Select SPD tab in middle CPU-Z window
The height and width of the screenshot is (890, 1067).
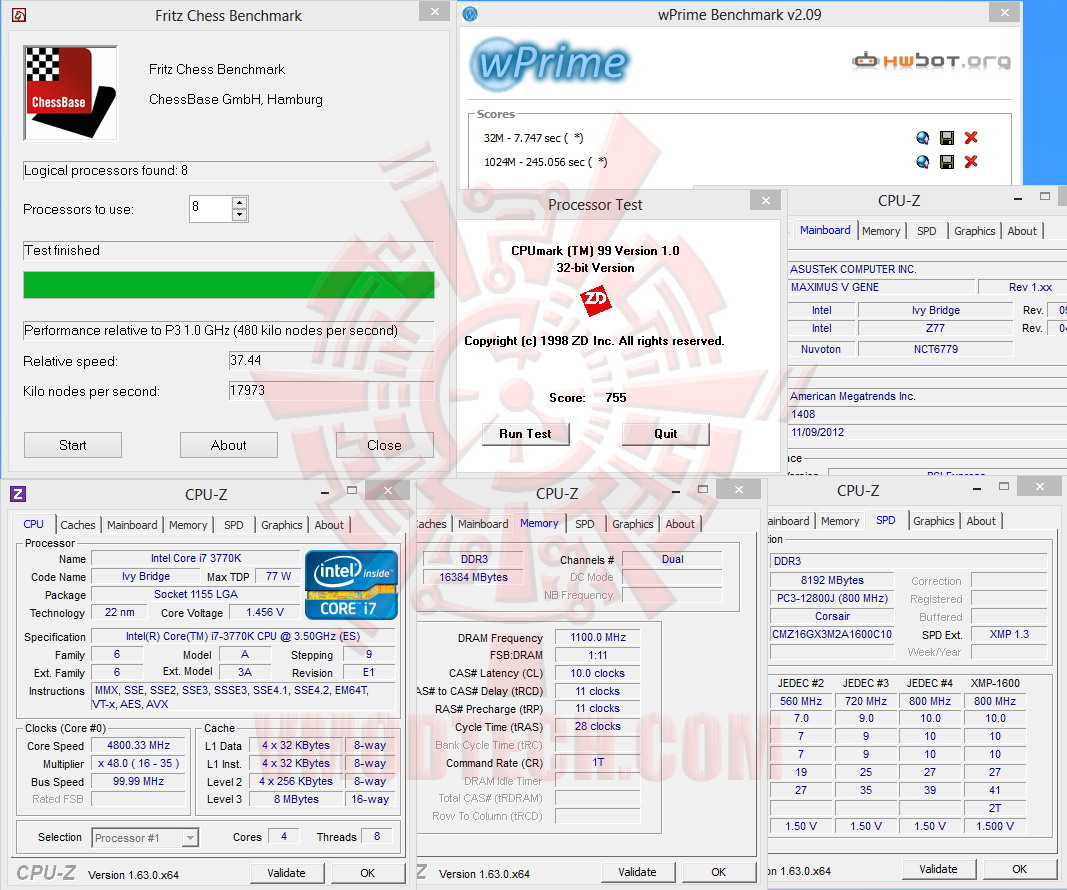tap(585, 524)
